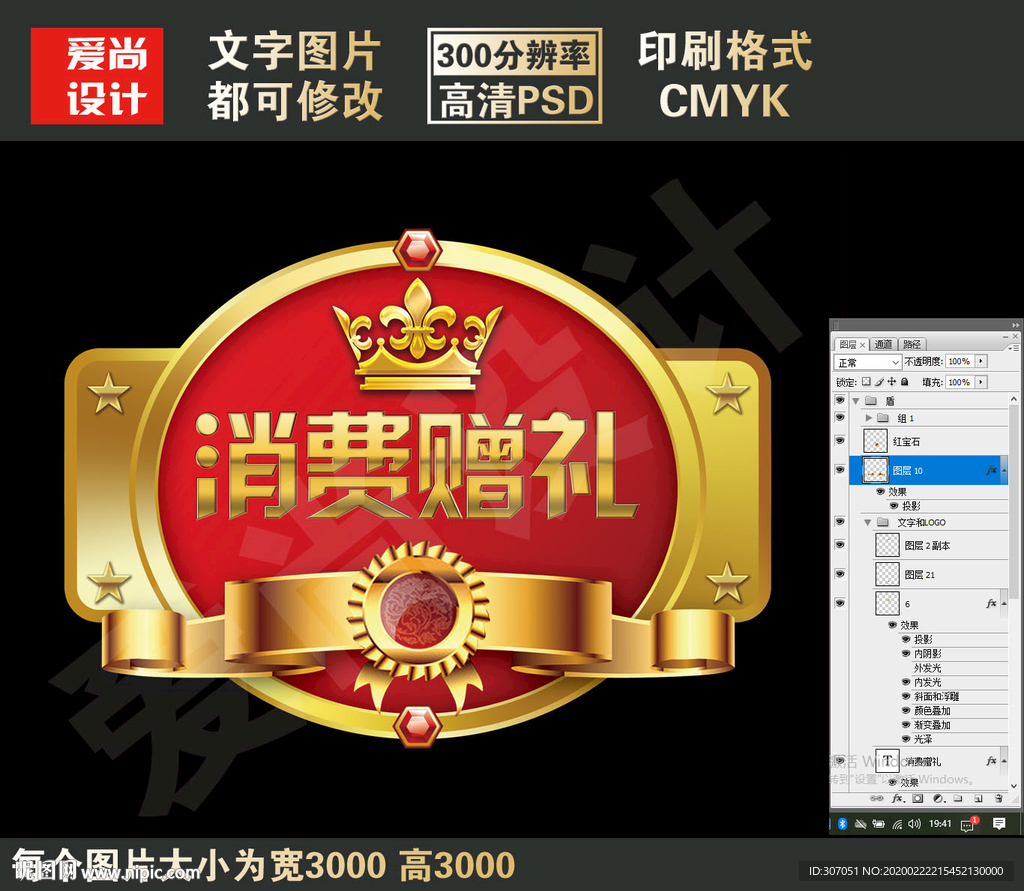Image resolution: width=1024 pixels, height=891 pixels.
Task: Create a new layer group icon
Action: [959, 798]
